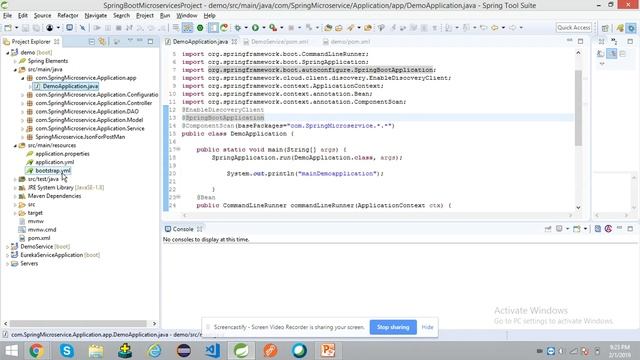The height and width of the screenshot is (360, 640).
Task: Click the taskbar clock showing date
Action: (x=620, y=351)
